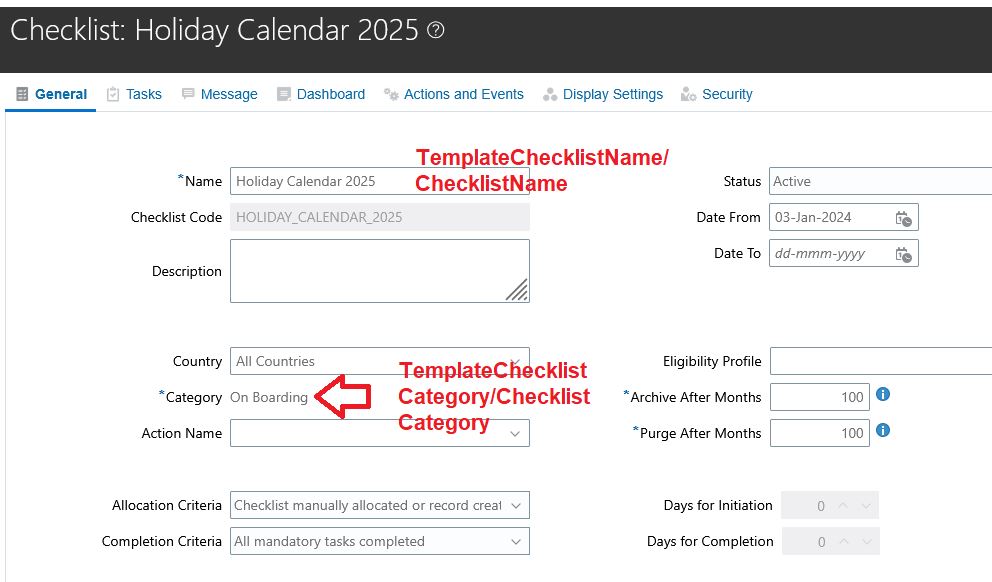This screenshot has height=582, width=992.
Task: Open the Date From calendar picker
Action: coord(904,218)
